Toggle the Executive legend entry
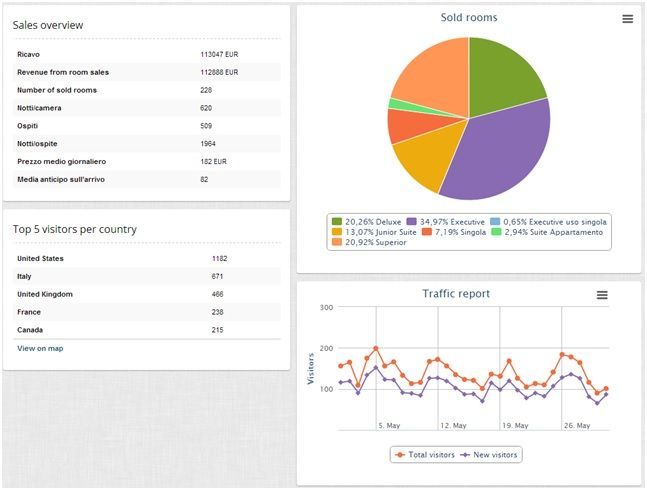Image resolution: width=647 pixels, height=490 pixels. point(446,222)
